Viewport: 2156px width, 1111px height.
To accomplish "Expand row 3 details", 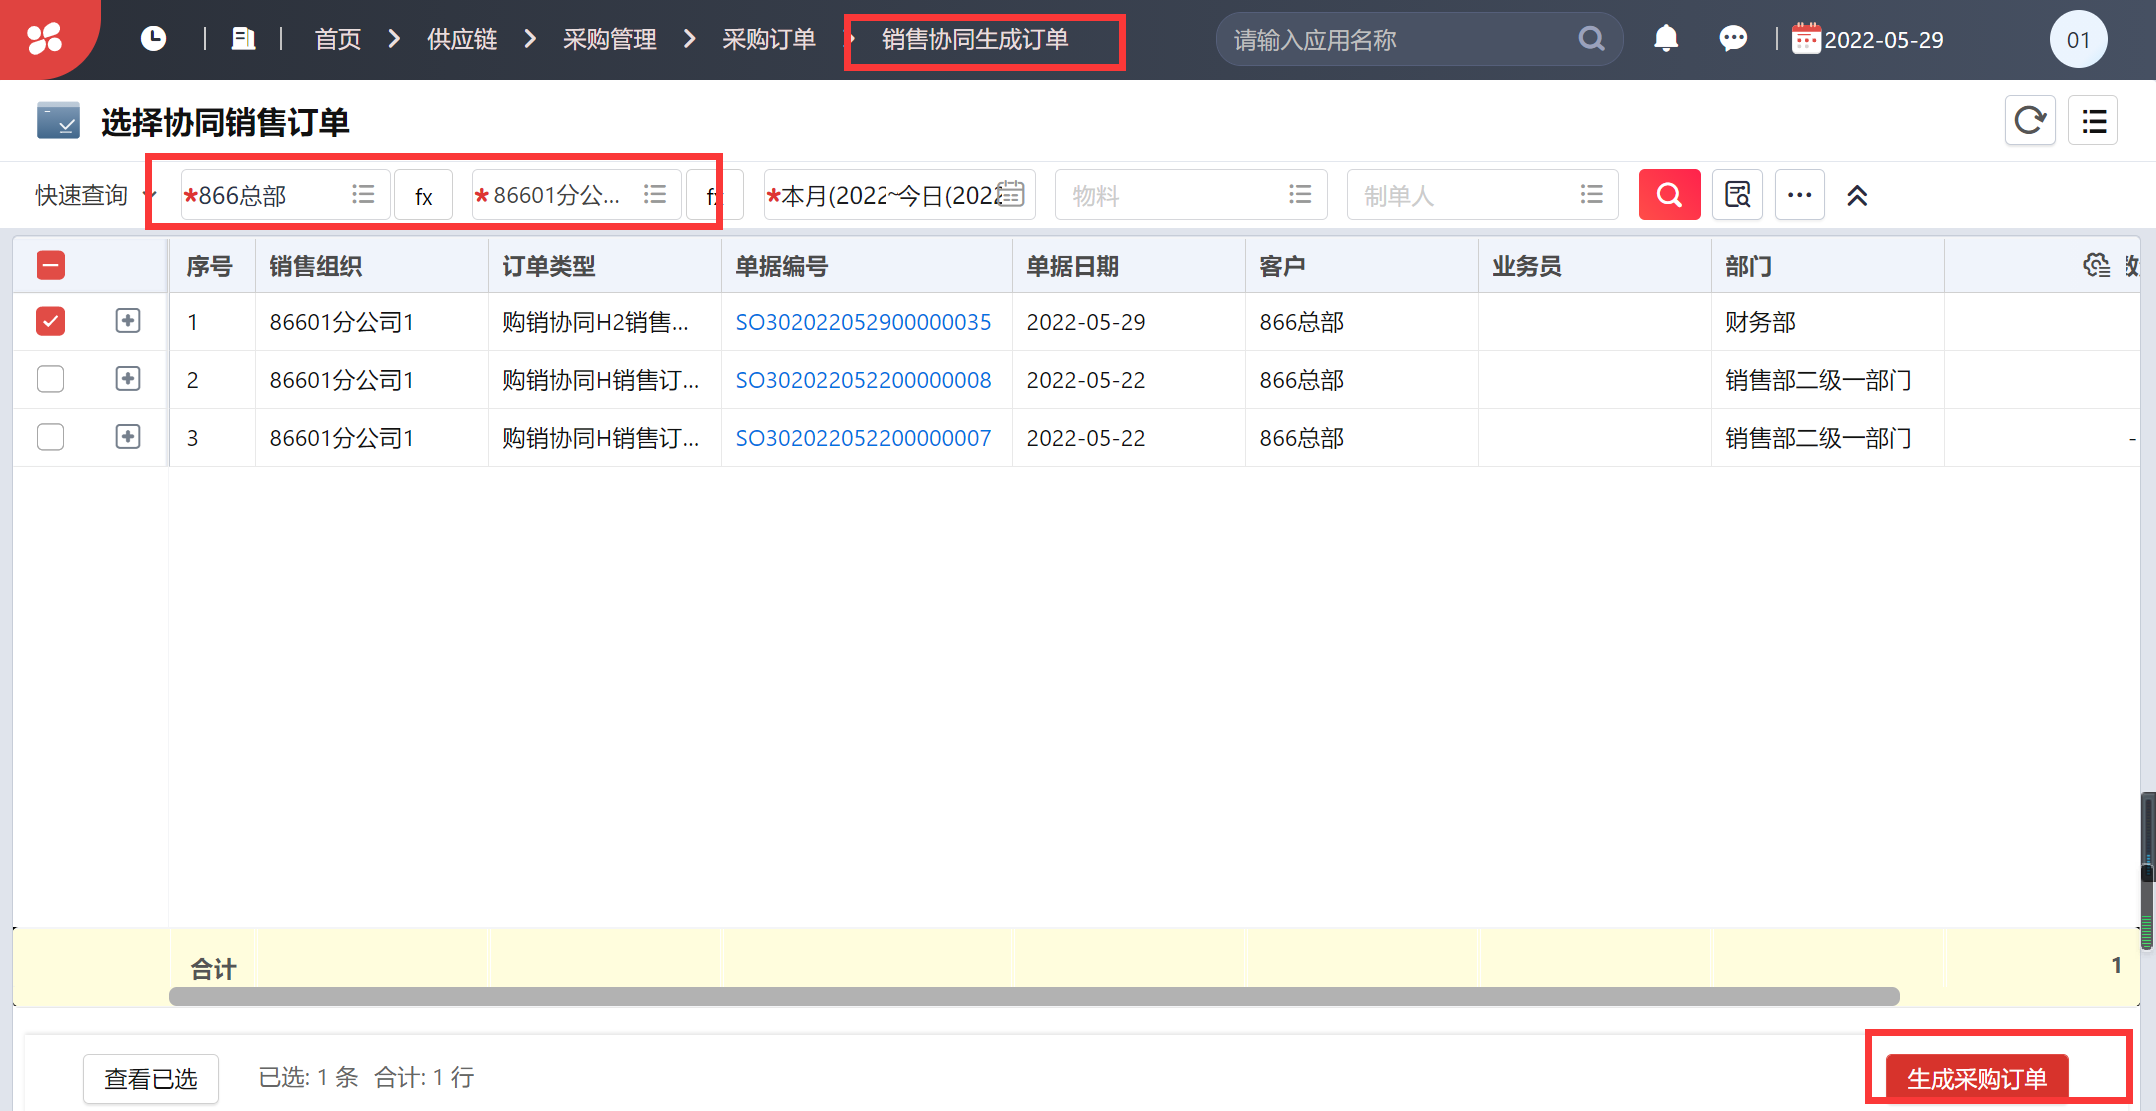I will (x=128, y=437).
